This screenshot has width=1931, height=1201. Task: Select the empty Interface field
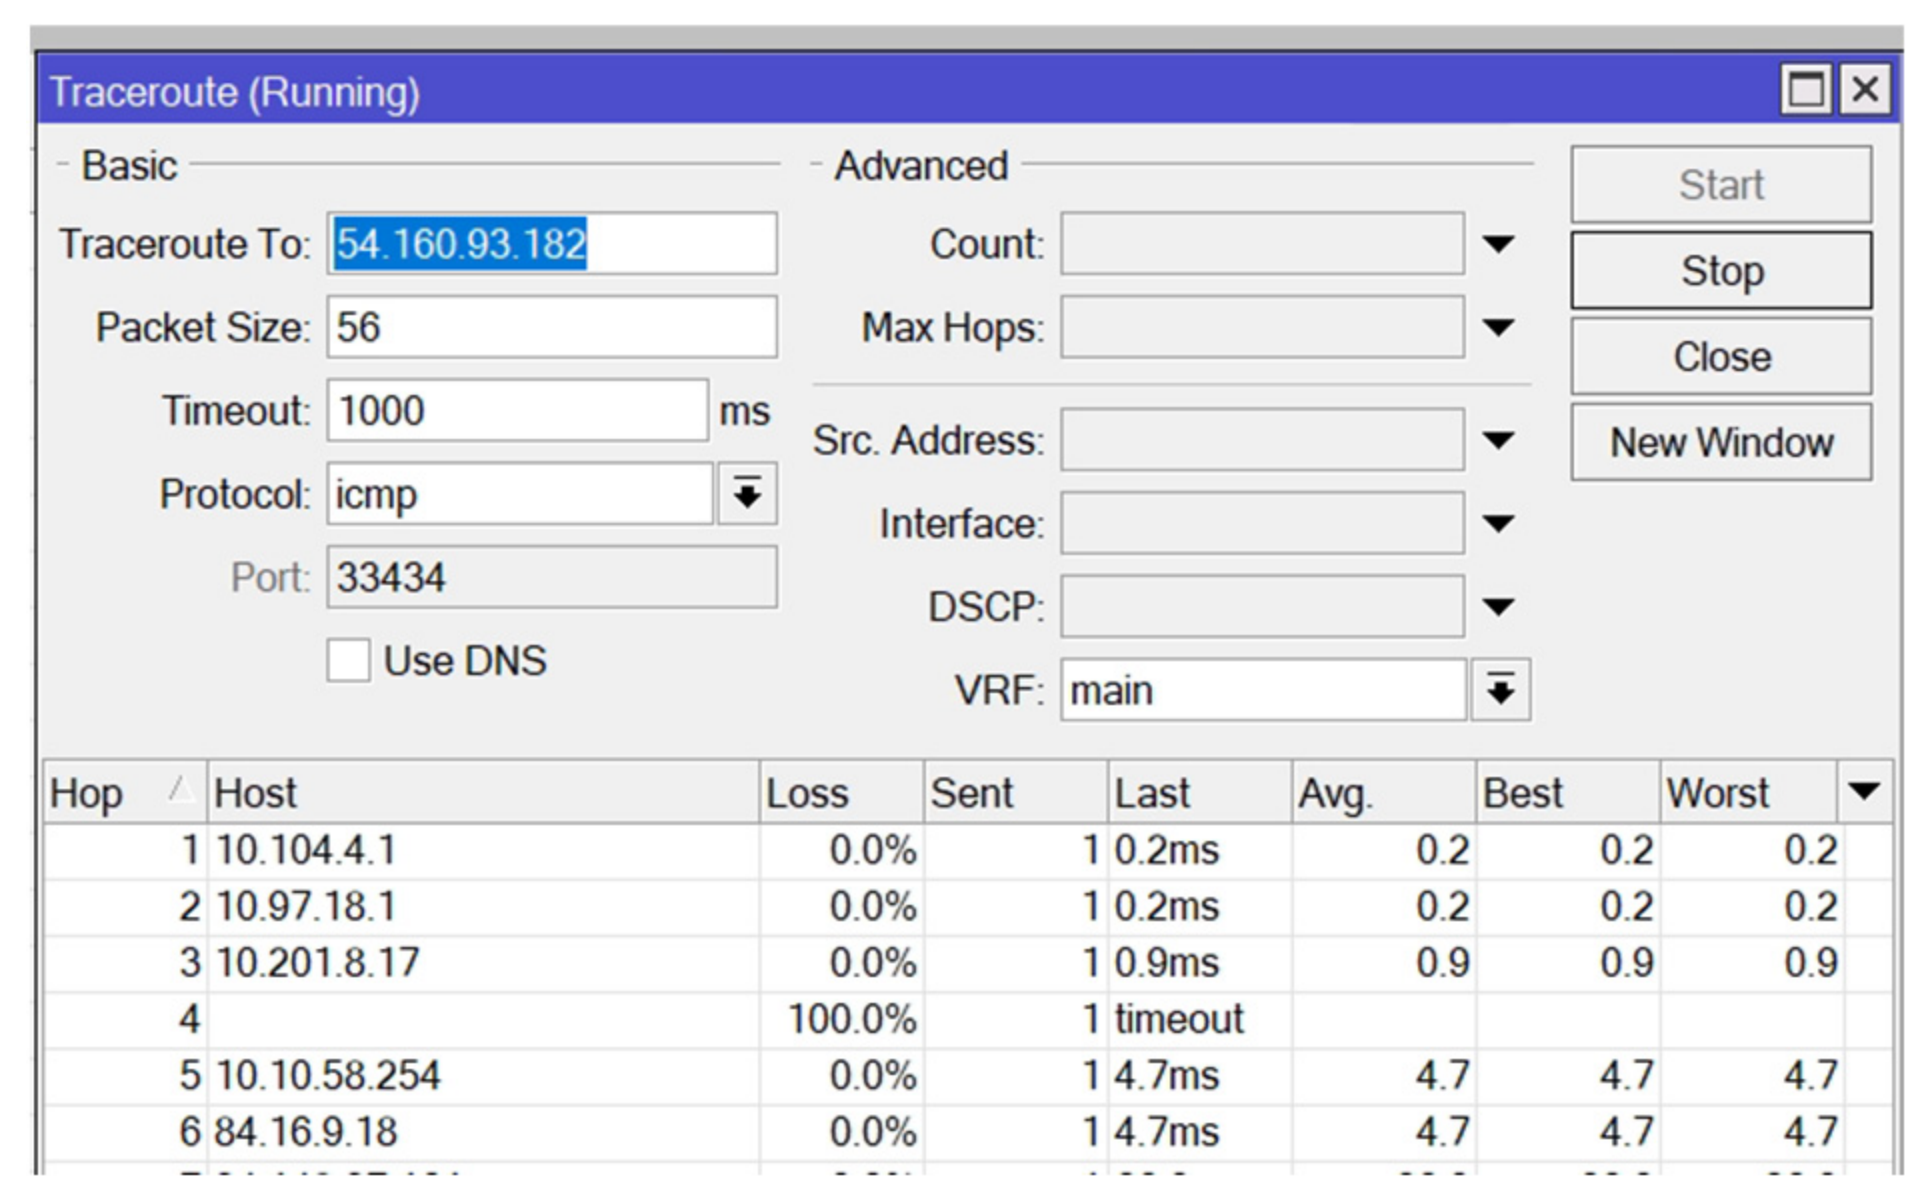pyautogui.click(x=1263, y=523)
